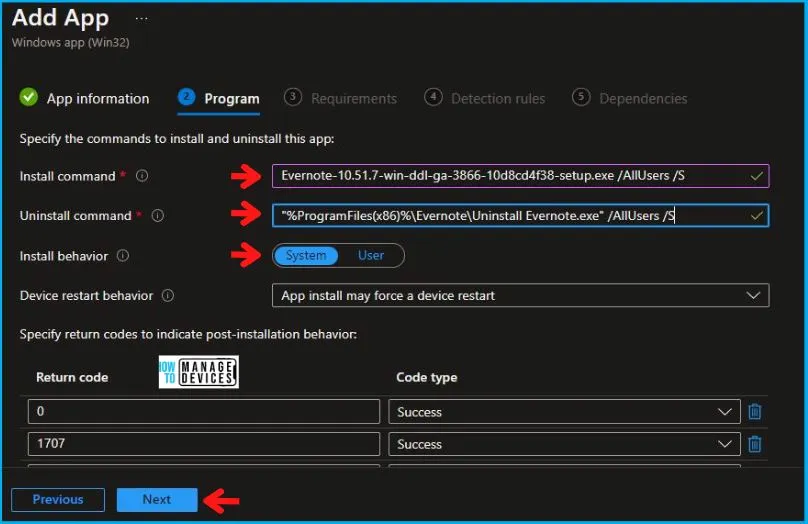Screen dimensions: 808x524
Task: Open Code type dropdown for return code 0
Action: tap(564, 412)
